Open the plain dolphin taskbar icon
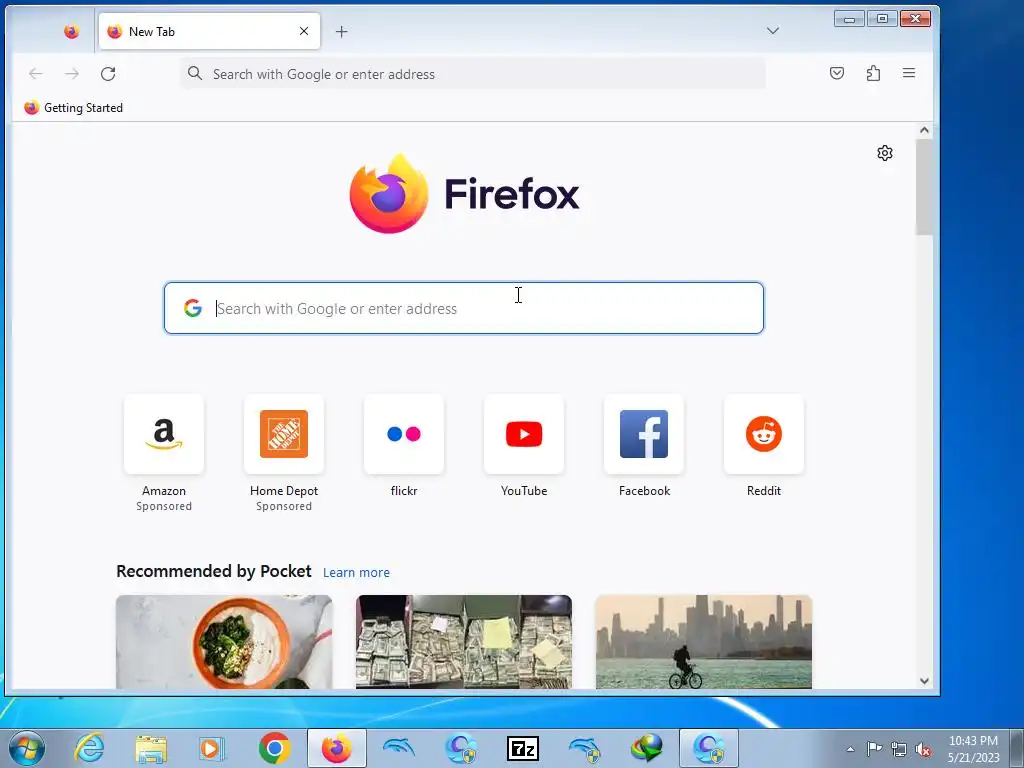The height and width of the screenshot is (768, 1024). click(398, 747)
